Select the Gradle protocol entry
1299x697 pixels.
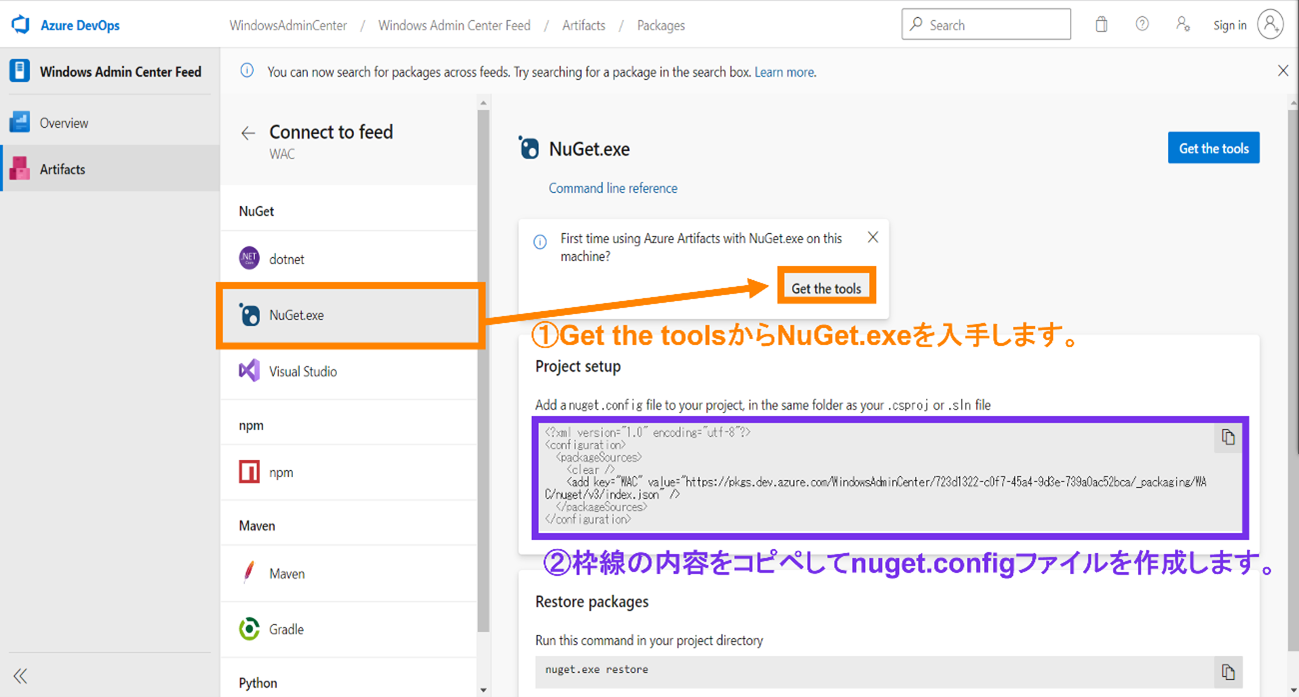(x=349, y=629)
